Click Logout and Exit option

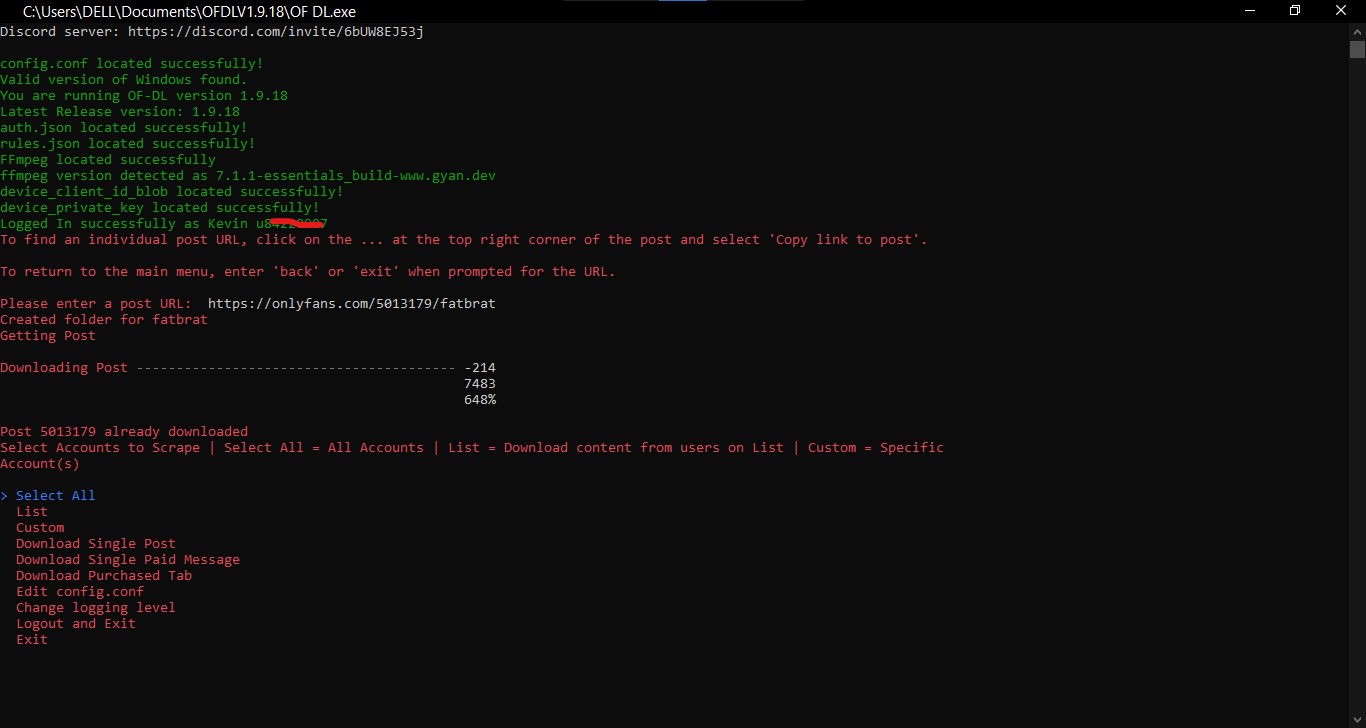pos(75,623)
